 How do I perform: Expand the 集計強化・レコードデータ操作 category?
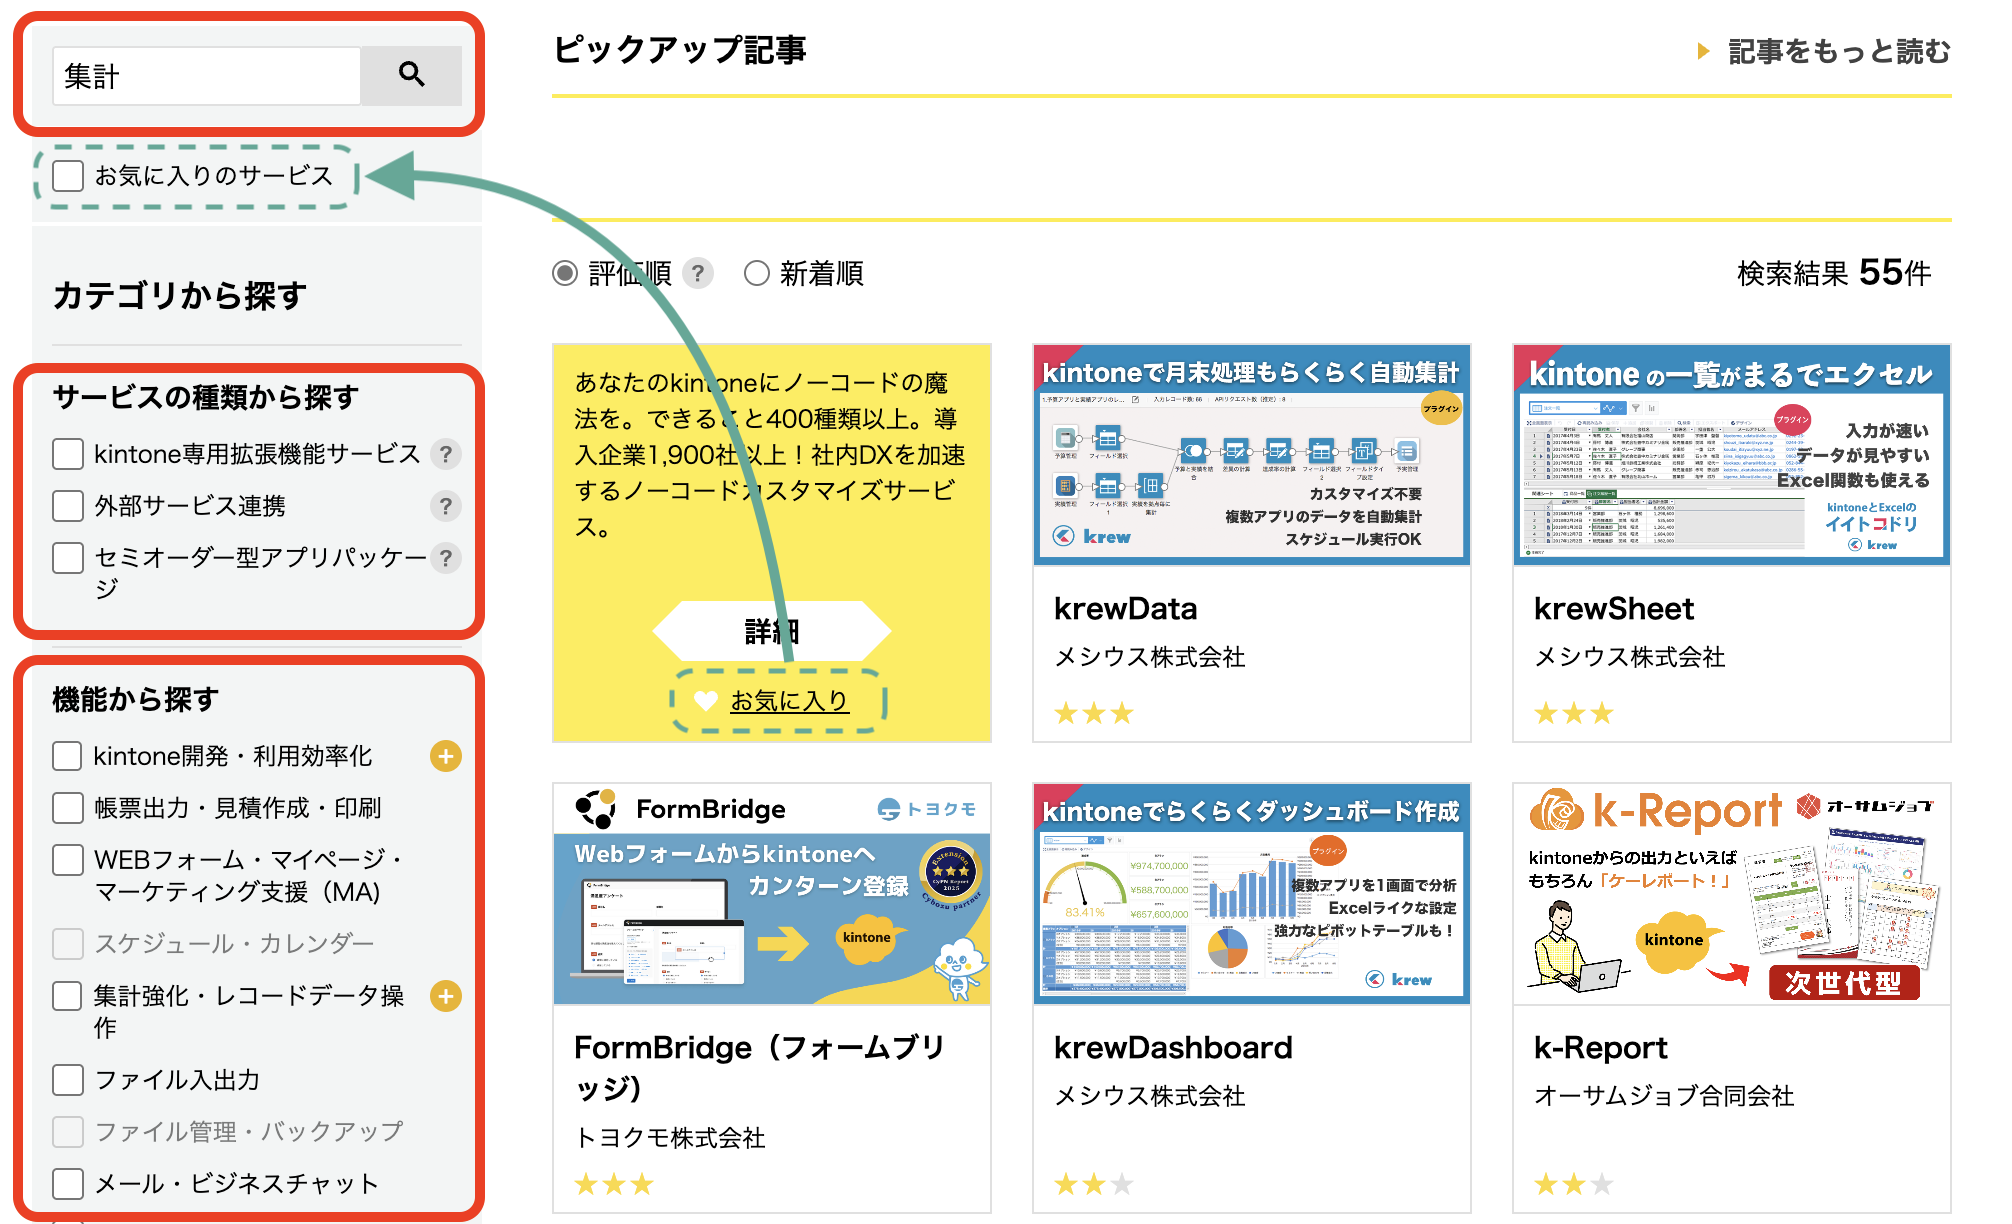pos(446,996)
